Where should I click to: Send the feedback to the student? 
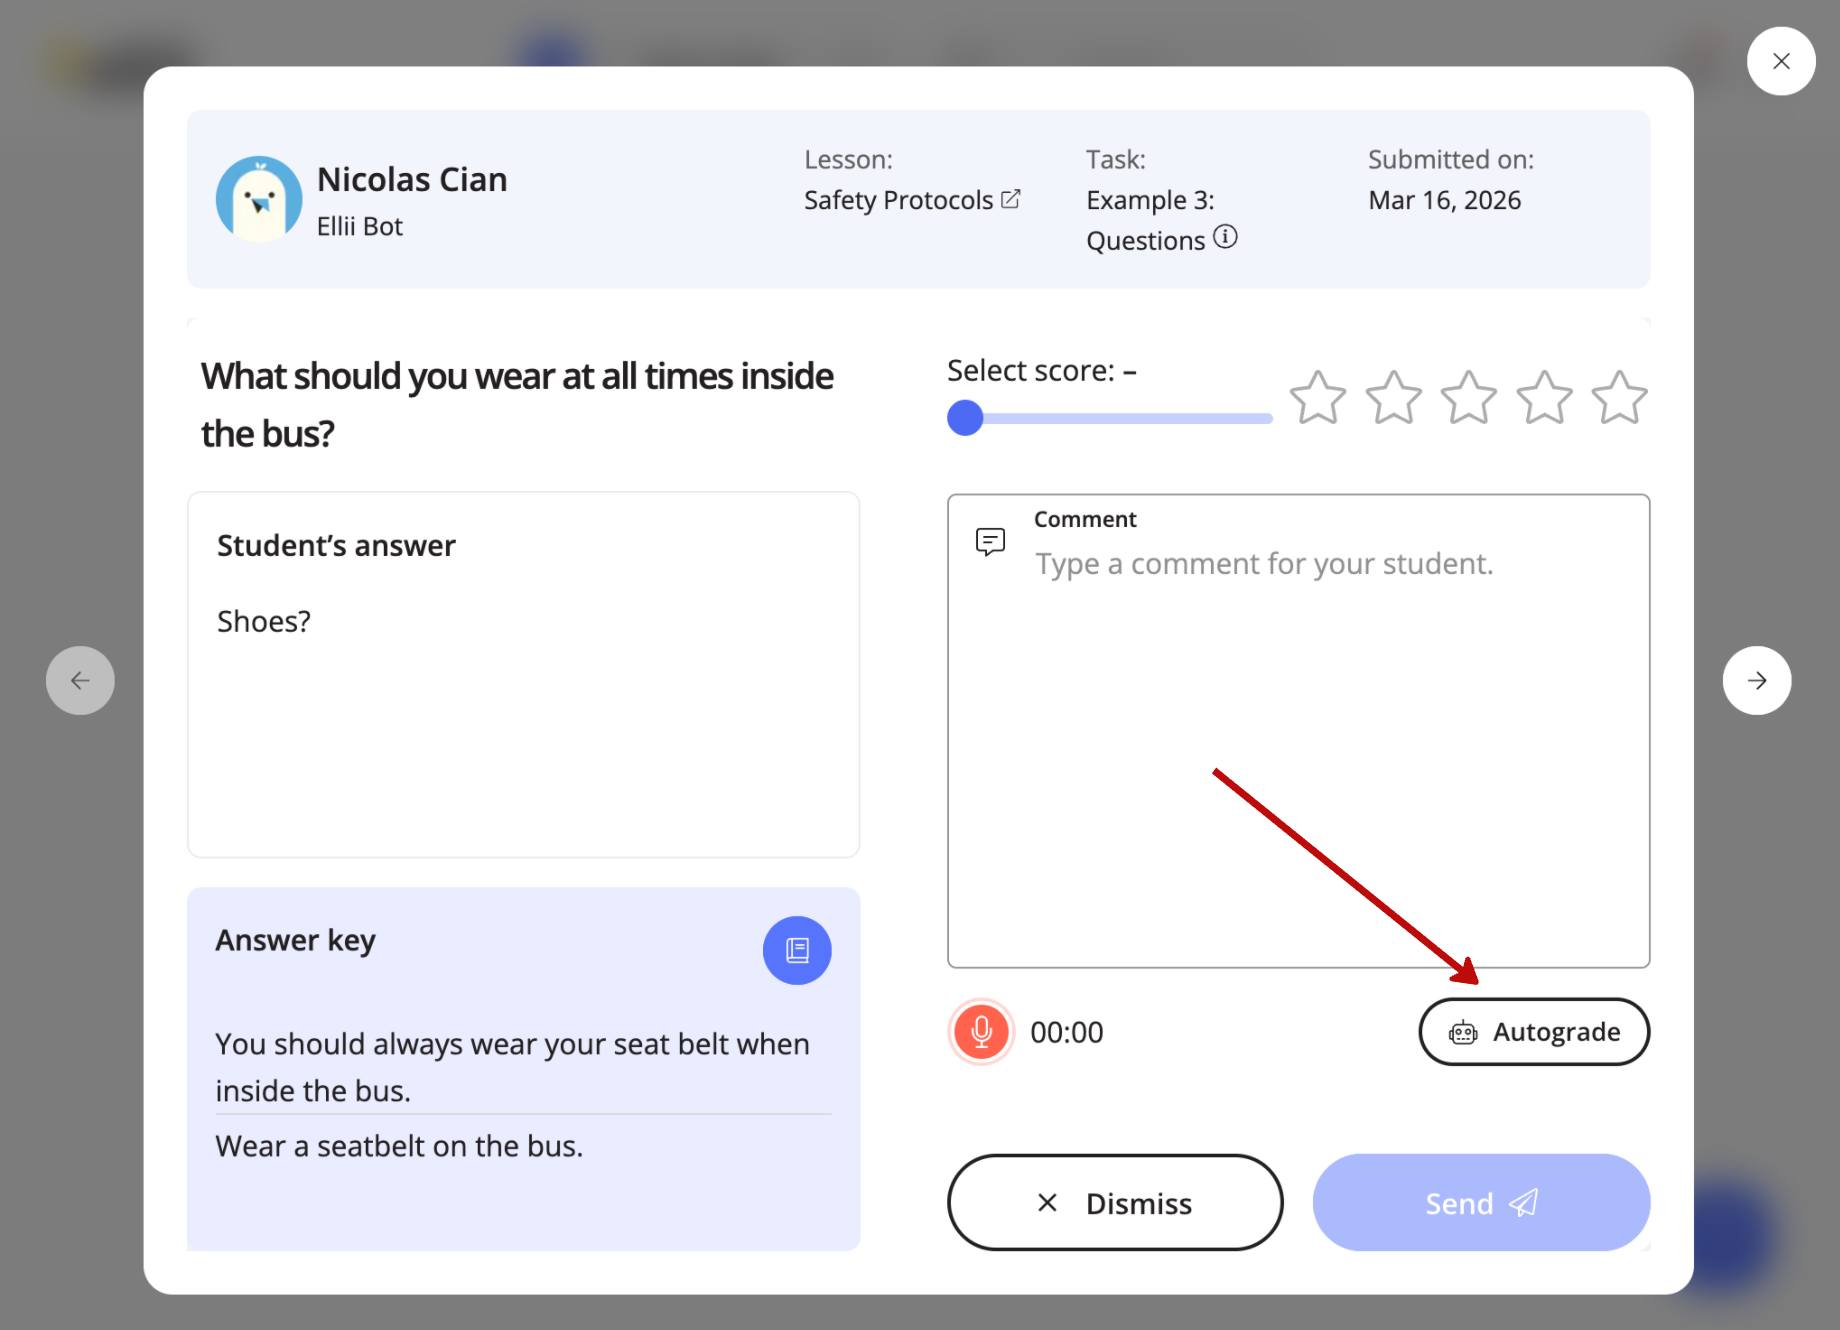[1480, 1202]
